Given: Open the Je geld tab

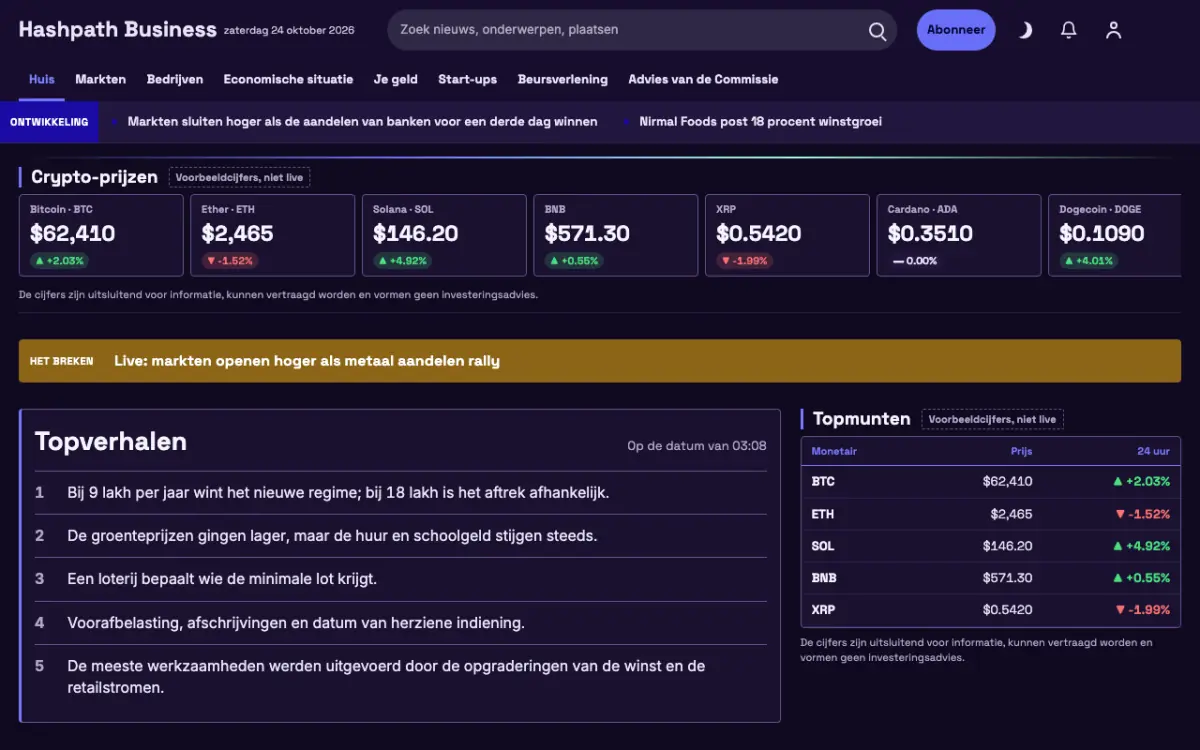Looking at the screenshot, I should pos(396,79).
